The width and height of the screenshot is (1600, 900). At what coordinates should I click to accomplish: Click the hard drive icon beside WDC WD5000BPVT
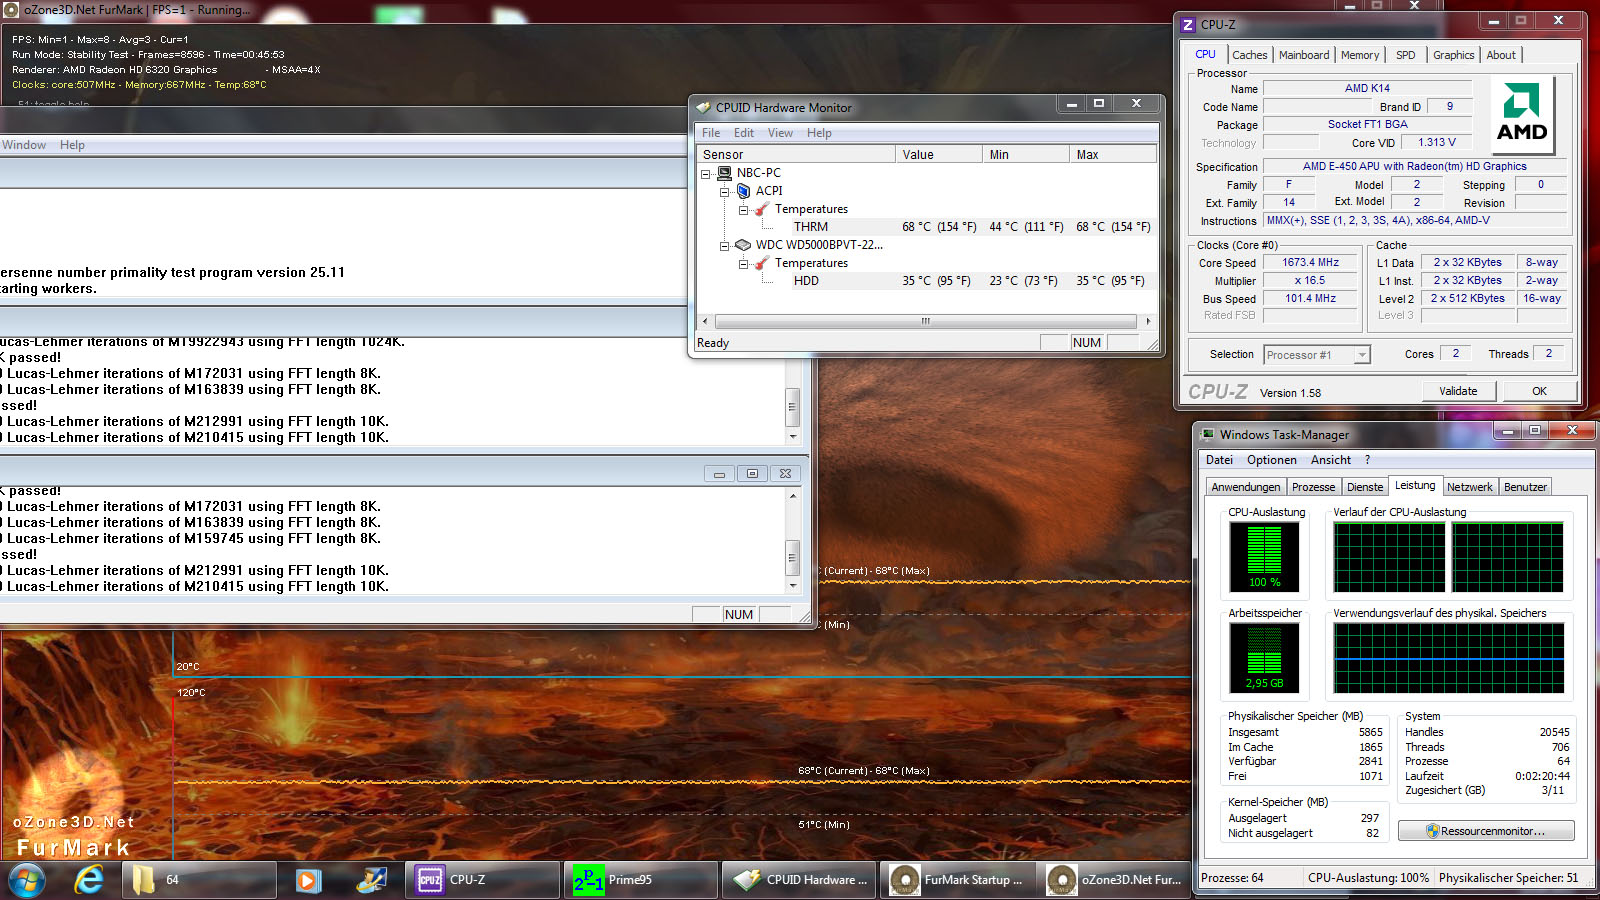coord(743,245)
